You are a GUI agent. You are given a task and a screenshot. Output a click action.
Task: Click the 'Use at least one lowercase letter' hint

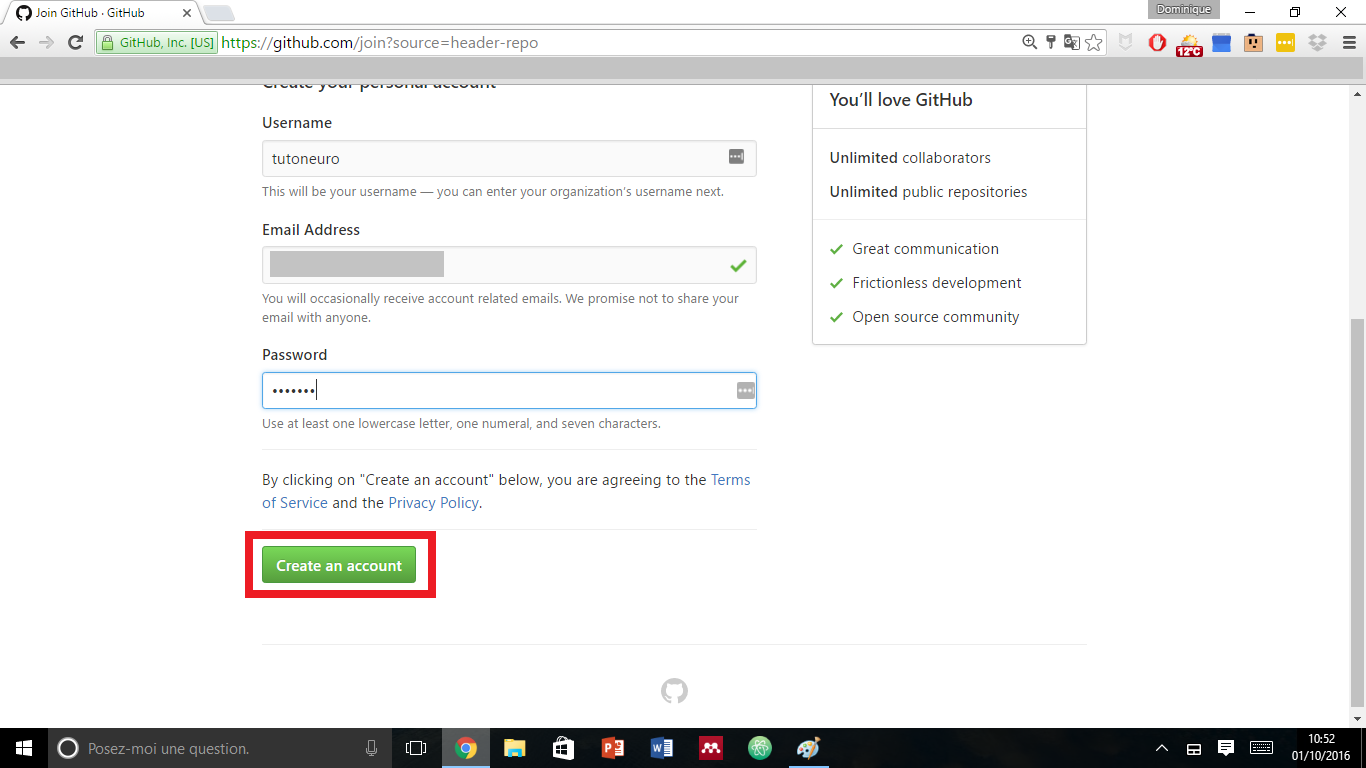click(461, 424)
